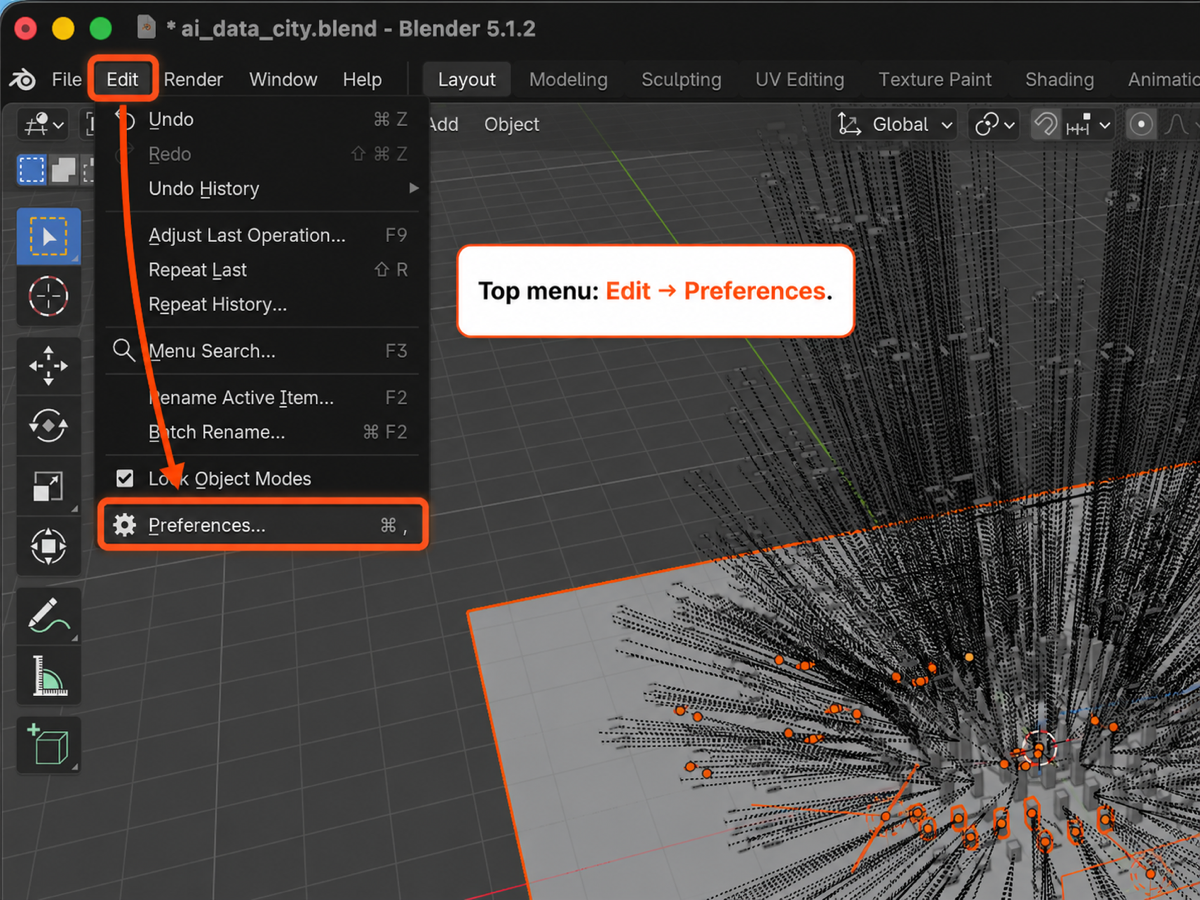Image resolution: width=1200 pixels, height=900 pixels.
Task: Open the editor type dropdown
Action: pyautogui.click(x=44, y=125)
